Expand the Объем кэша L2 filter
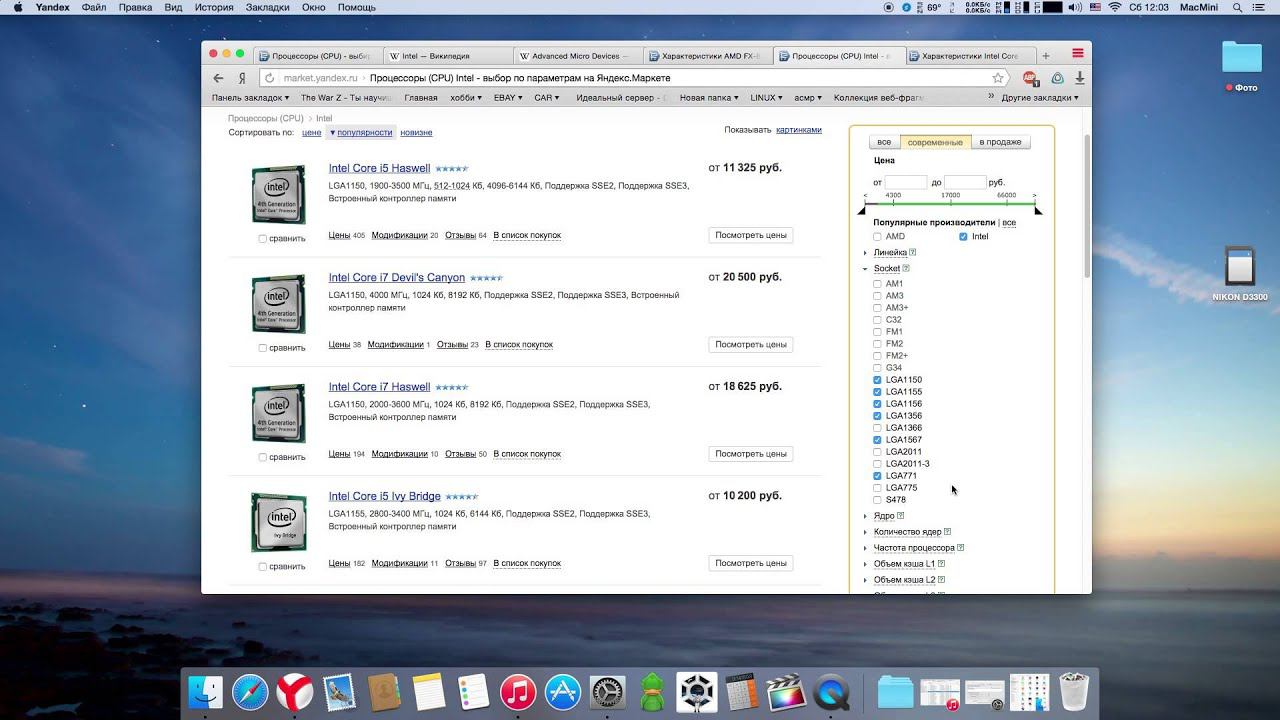 [x=904, y=580]
